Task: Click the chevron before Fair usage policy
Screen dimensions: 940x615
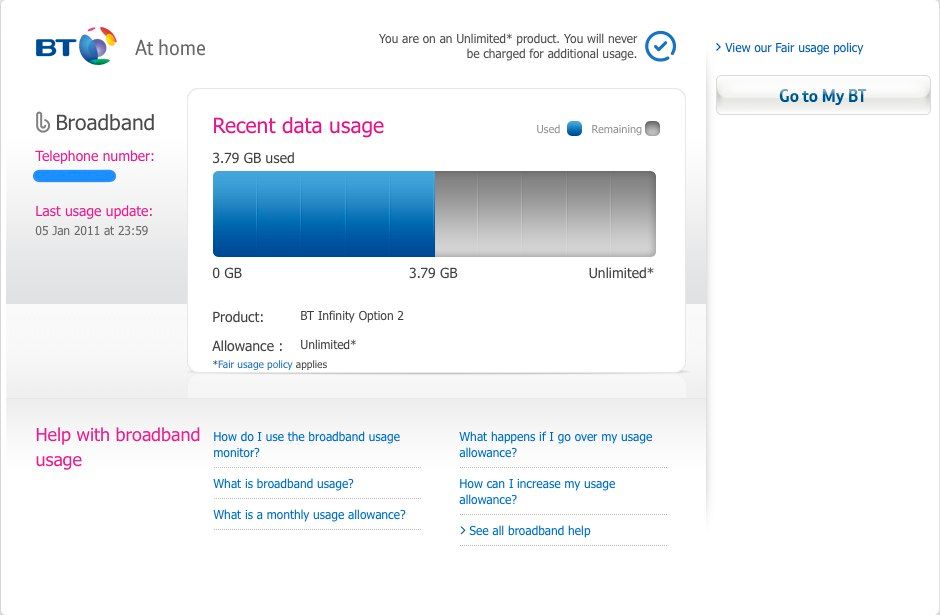Action: (x=718, y=48)
